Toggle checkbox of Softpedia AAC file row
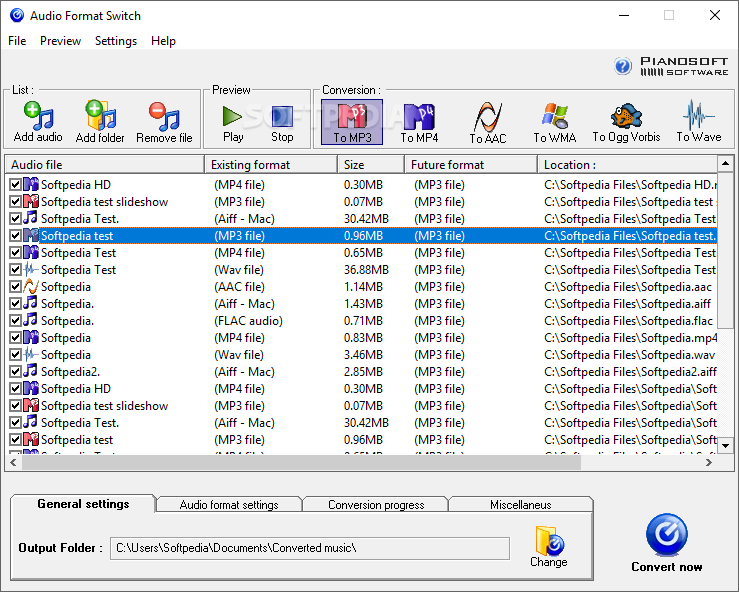739x592 pixels. (15, 286)
